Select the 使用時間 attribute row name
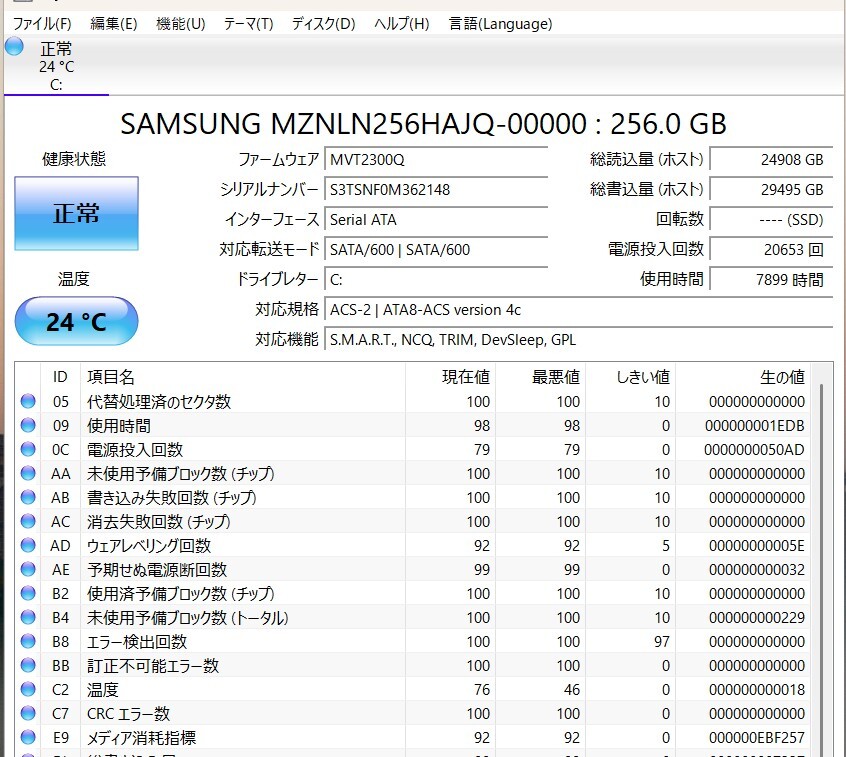 click(119, 426)
